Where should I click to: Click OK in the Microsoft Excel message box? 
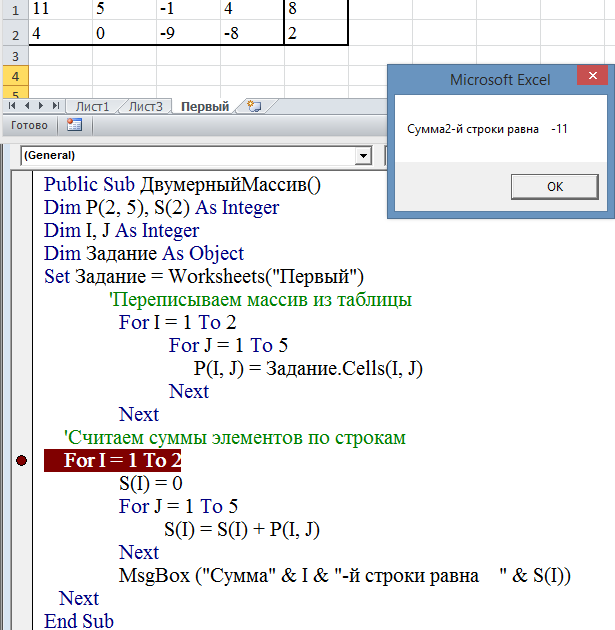555,186
